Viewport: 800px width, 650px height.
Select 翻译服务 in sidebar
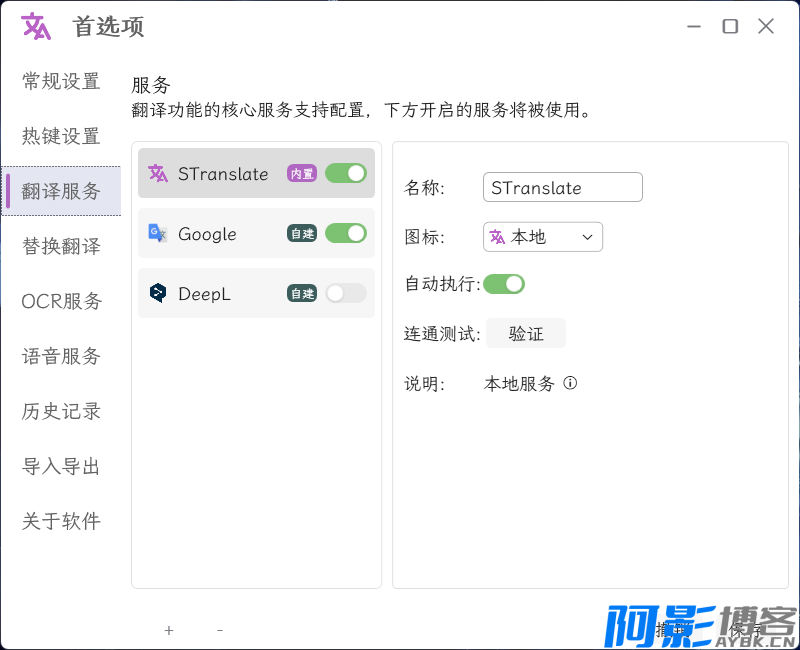(x=61, y=191)
